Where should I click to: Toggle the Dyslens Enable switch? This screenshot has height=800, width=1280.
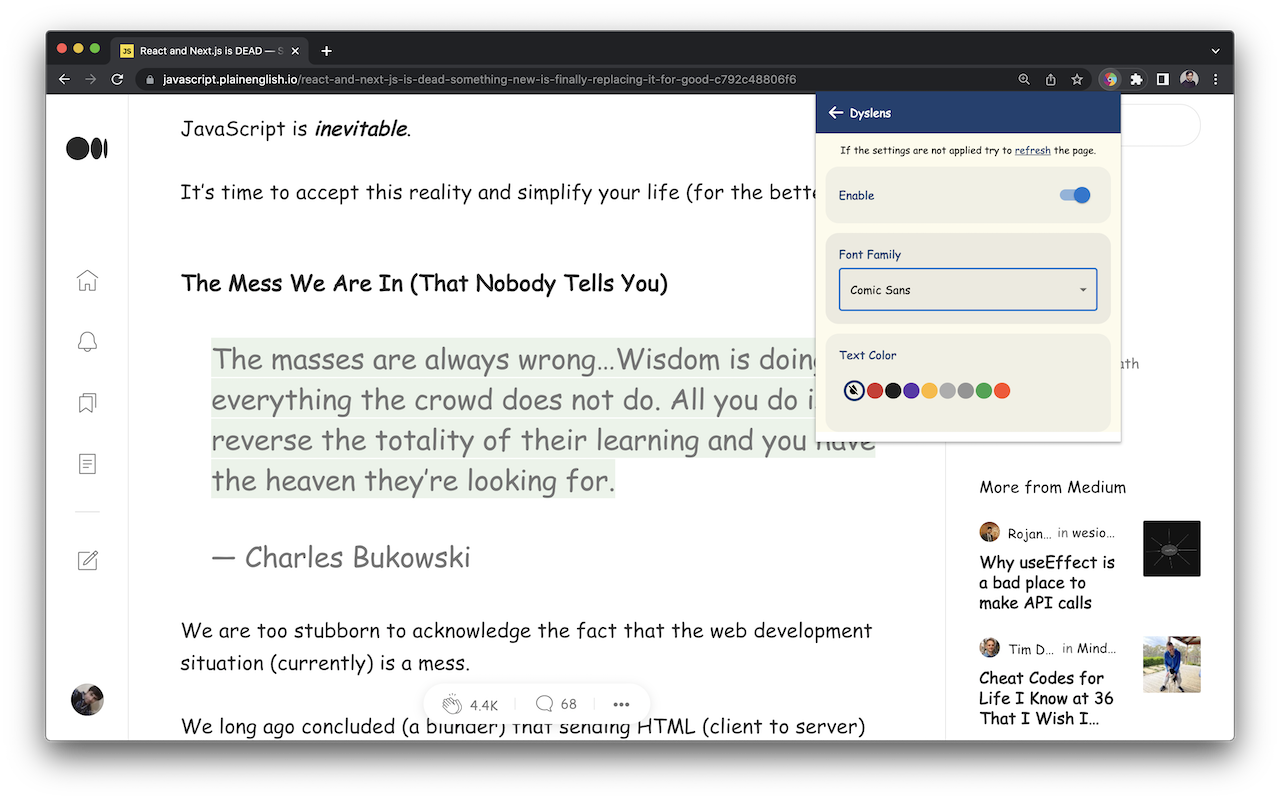(x=1074, y=195)
